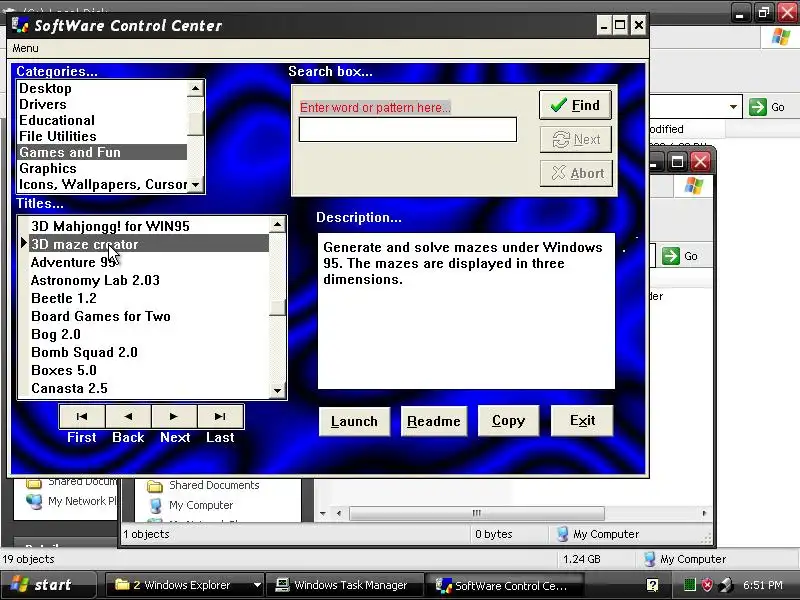Select My Network Places in left Explorer pane

tap(72, 501)
